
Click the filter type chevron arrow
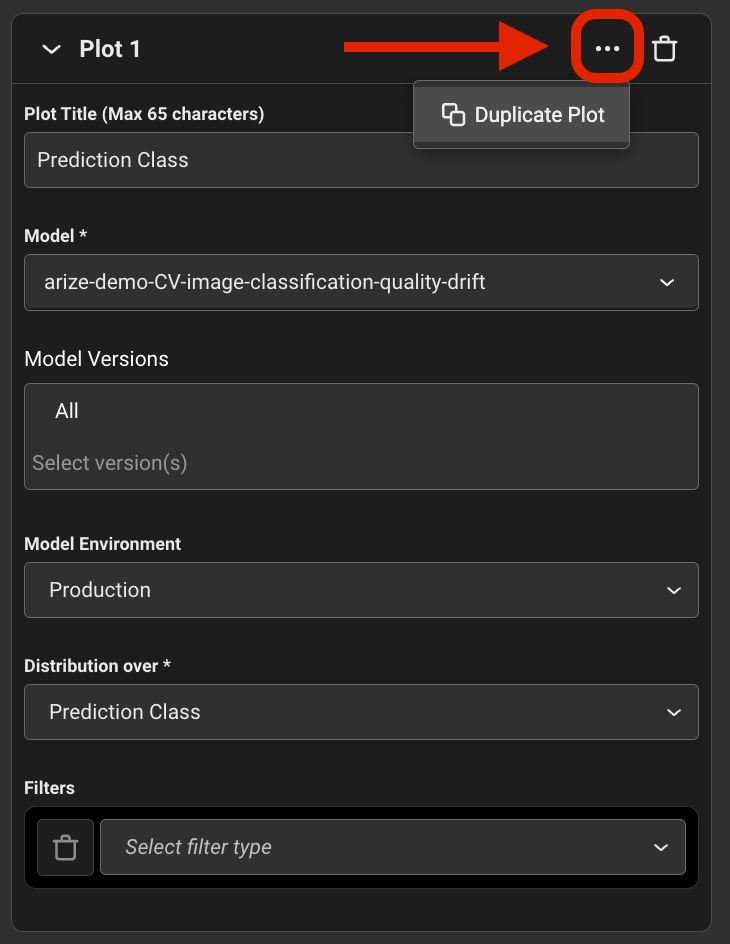pyautogui.click(x=660, y=848)
